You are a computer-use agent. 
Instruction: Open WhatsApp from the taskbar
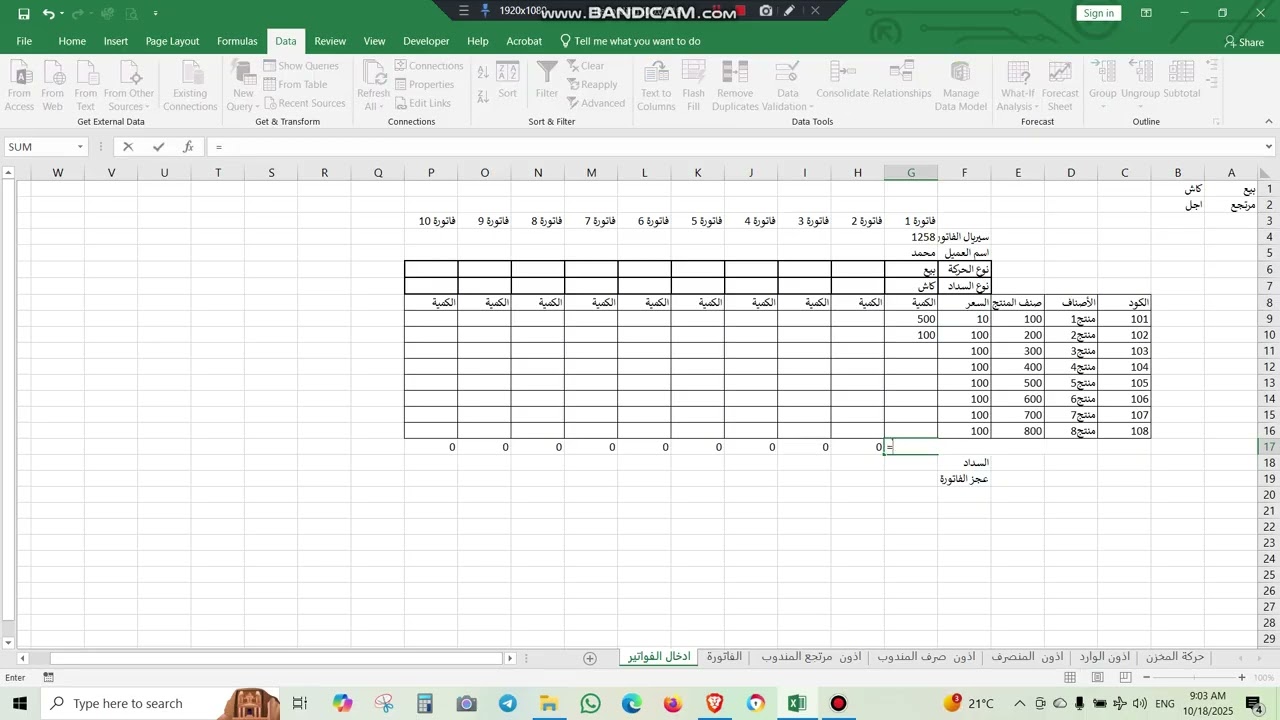click(x=590, y=703)
